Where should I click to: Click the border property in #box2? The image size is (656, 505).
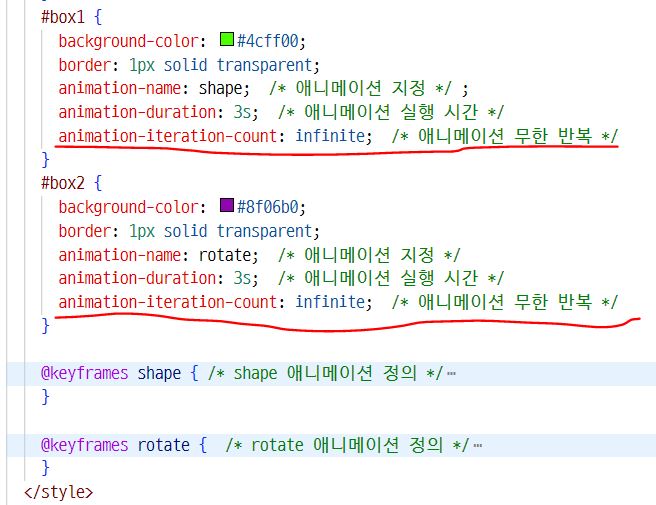(x=85, y=231)
